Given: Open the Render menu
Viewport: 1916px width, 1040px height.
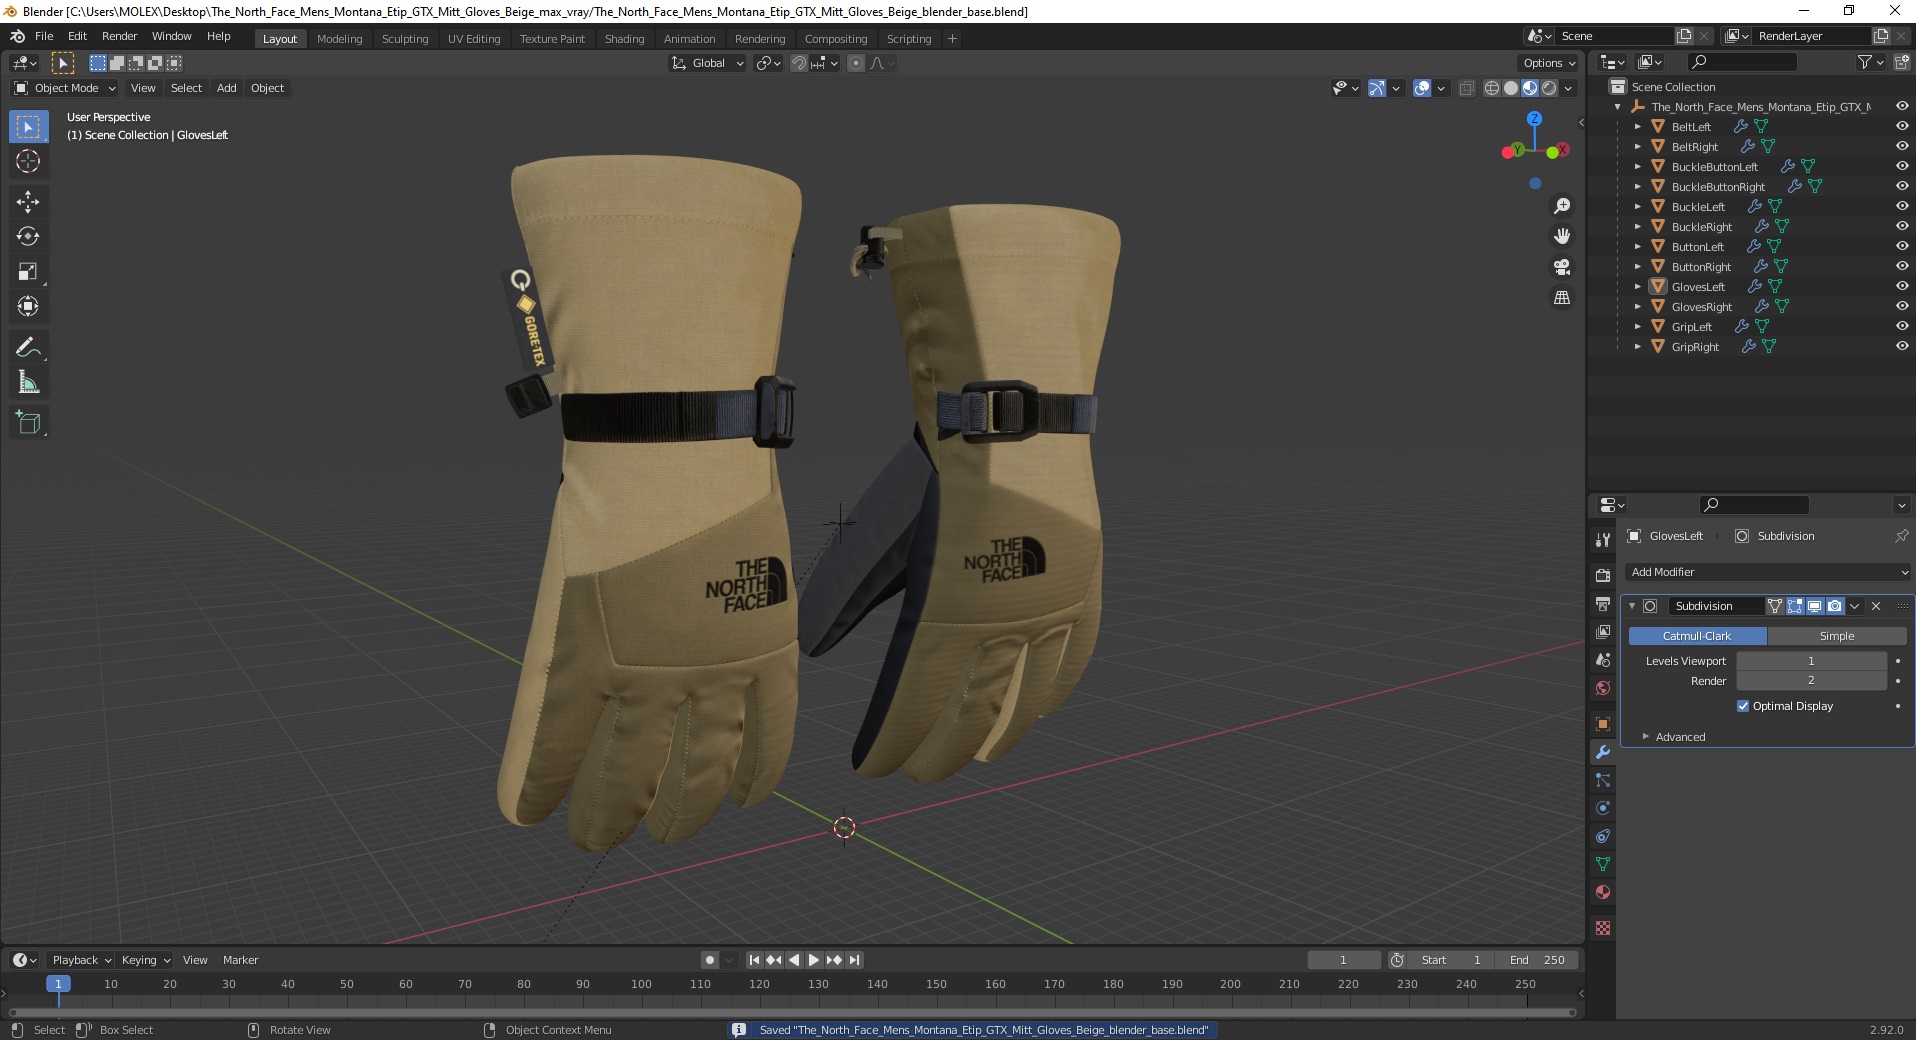Looking at the screenshot, I should 119,36.
